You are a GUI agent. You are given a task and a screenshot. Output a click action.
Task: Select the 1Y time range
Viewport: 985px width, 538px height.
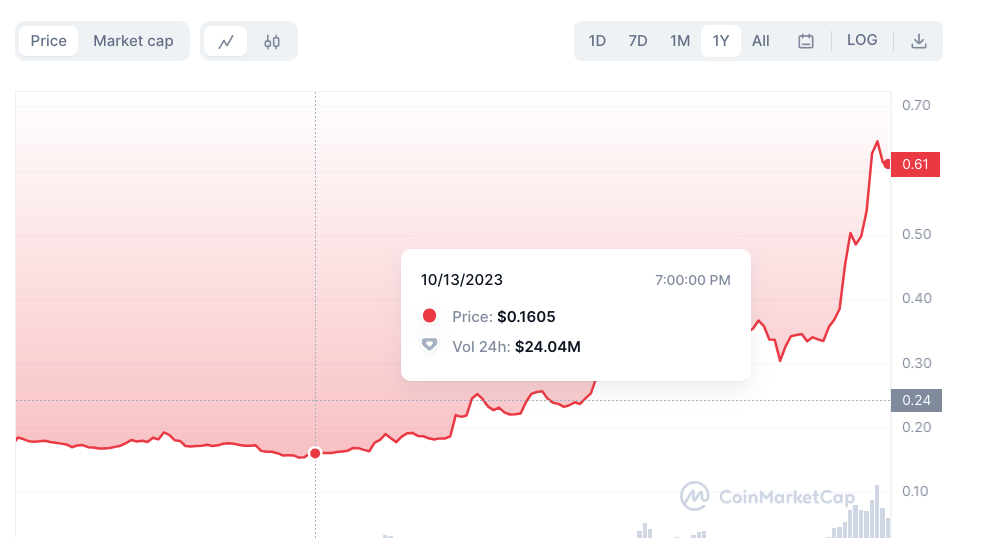721,41
